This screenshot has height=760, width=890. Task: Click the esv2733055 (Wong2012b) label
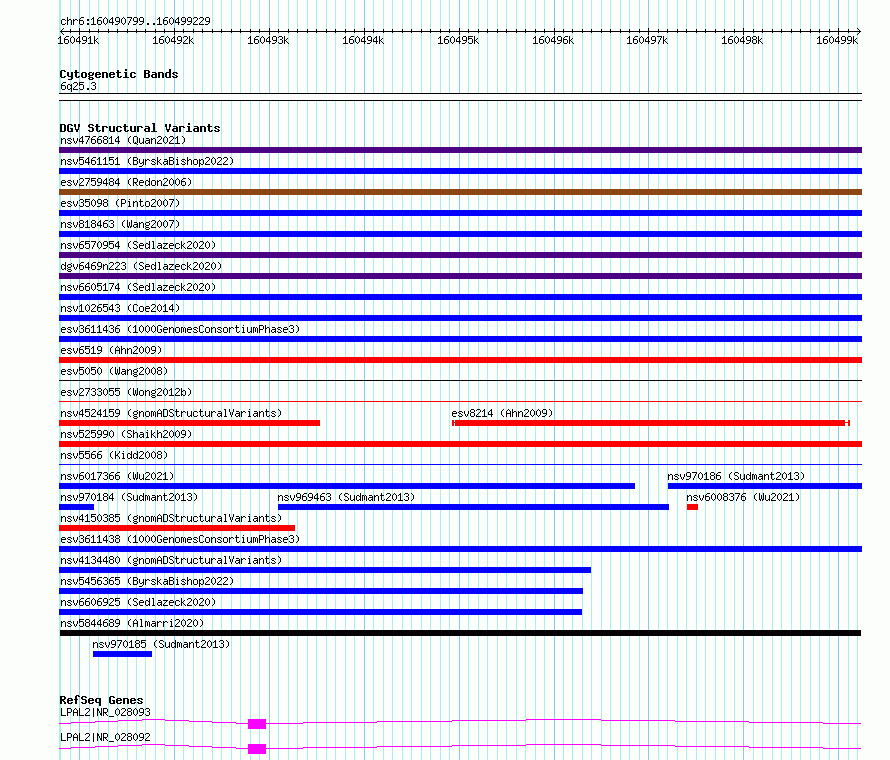[126, 392]
